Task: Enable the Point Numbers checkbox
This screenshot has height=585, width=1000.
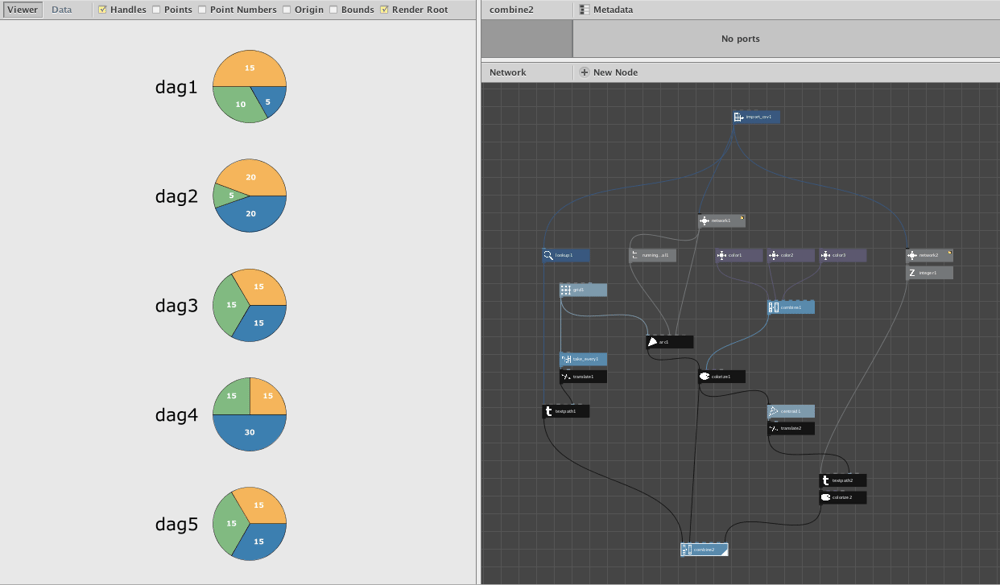Action: pyautogui.click(x=202, y=10)
